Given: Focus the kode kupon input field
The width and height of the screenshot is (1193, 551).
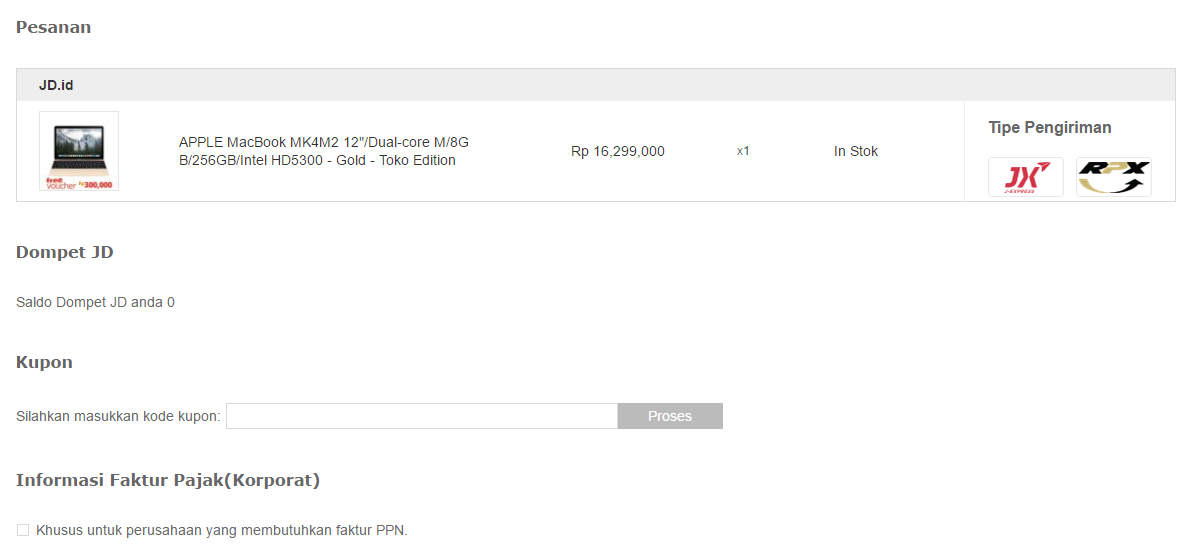Looking at the screenshot, I should (422, 416).
